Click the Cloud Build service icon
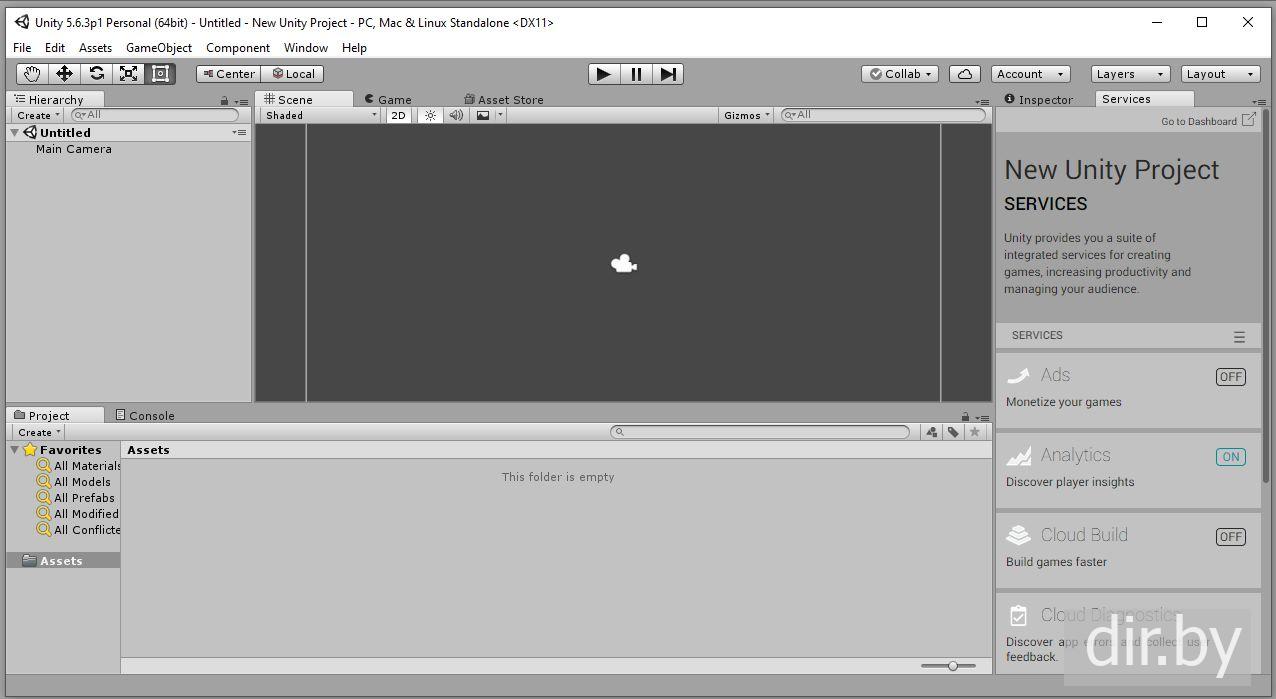 (x=1018, y=536)
